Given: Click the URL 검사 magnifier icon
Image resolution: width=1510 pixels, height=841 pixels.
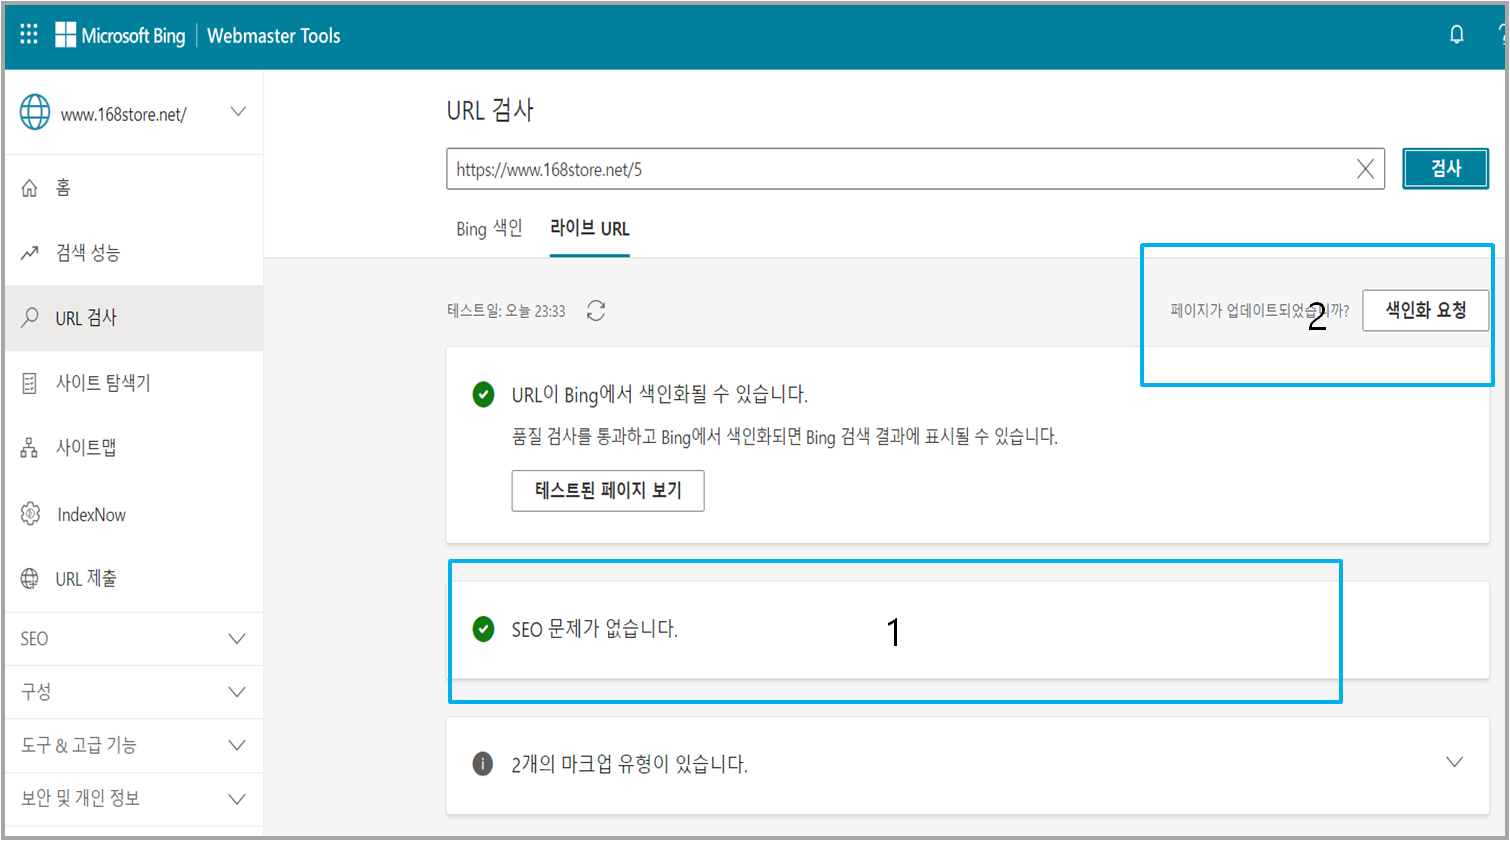Looking at the screenshot, I should click(x=29, y=318).
